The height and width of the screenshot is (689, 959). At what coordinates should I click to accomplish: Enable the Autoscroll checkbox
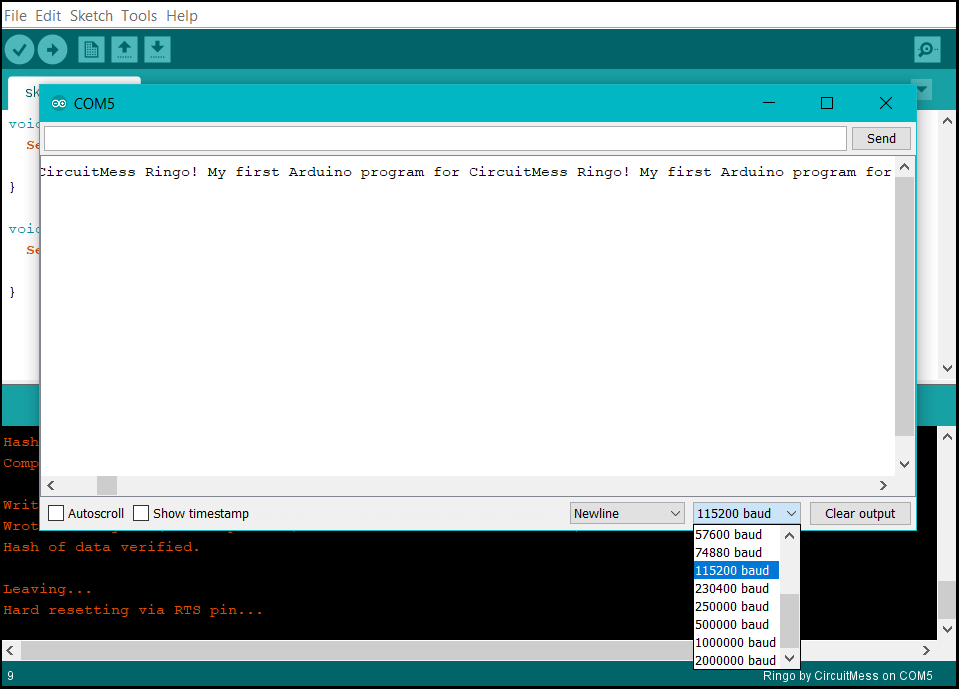pyautogui.click(x=56, y=513)
